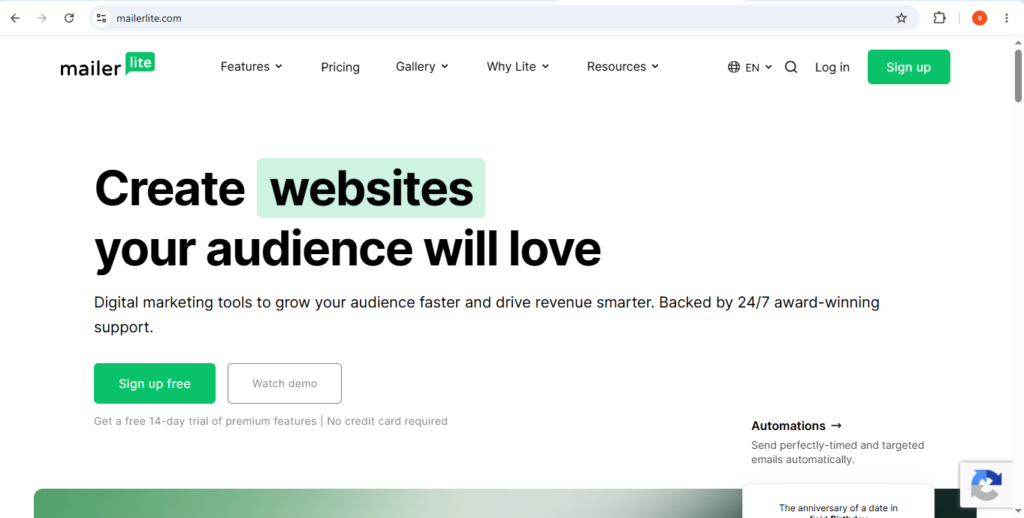
Task: Open the Resources menu
Action: (x=623, y=67)
